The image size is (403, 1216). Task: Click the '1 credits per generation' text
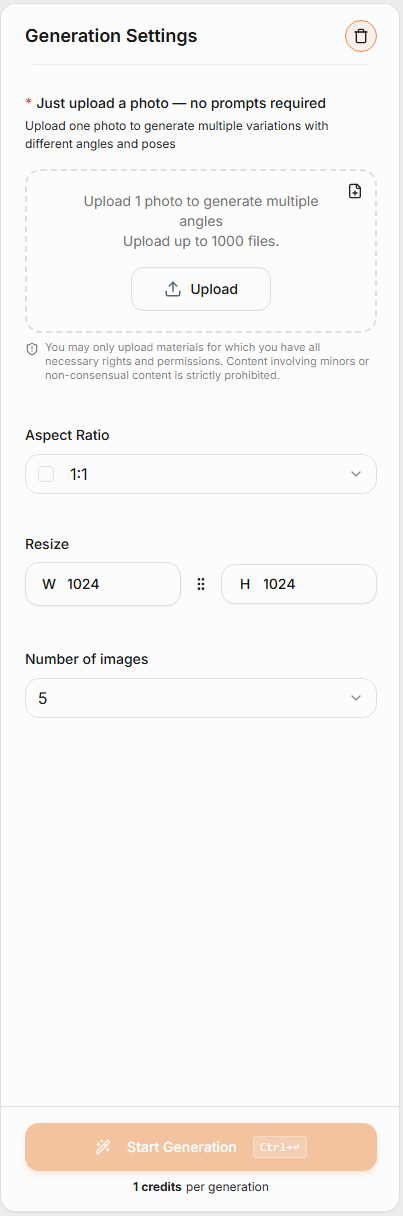coord(201,1187)
